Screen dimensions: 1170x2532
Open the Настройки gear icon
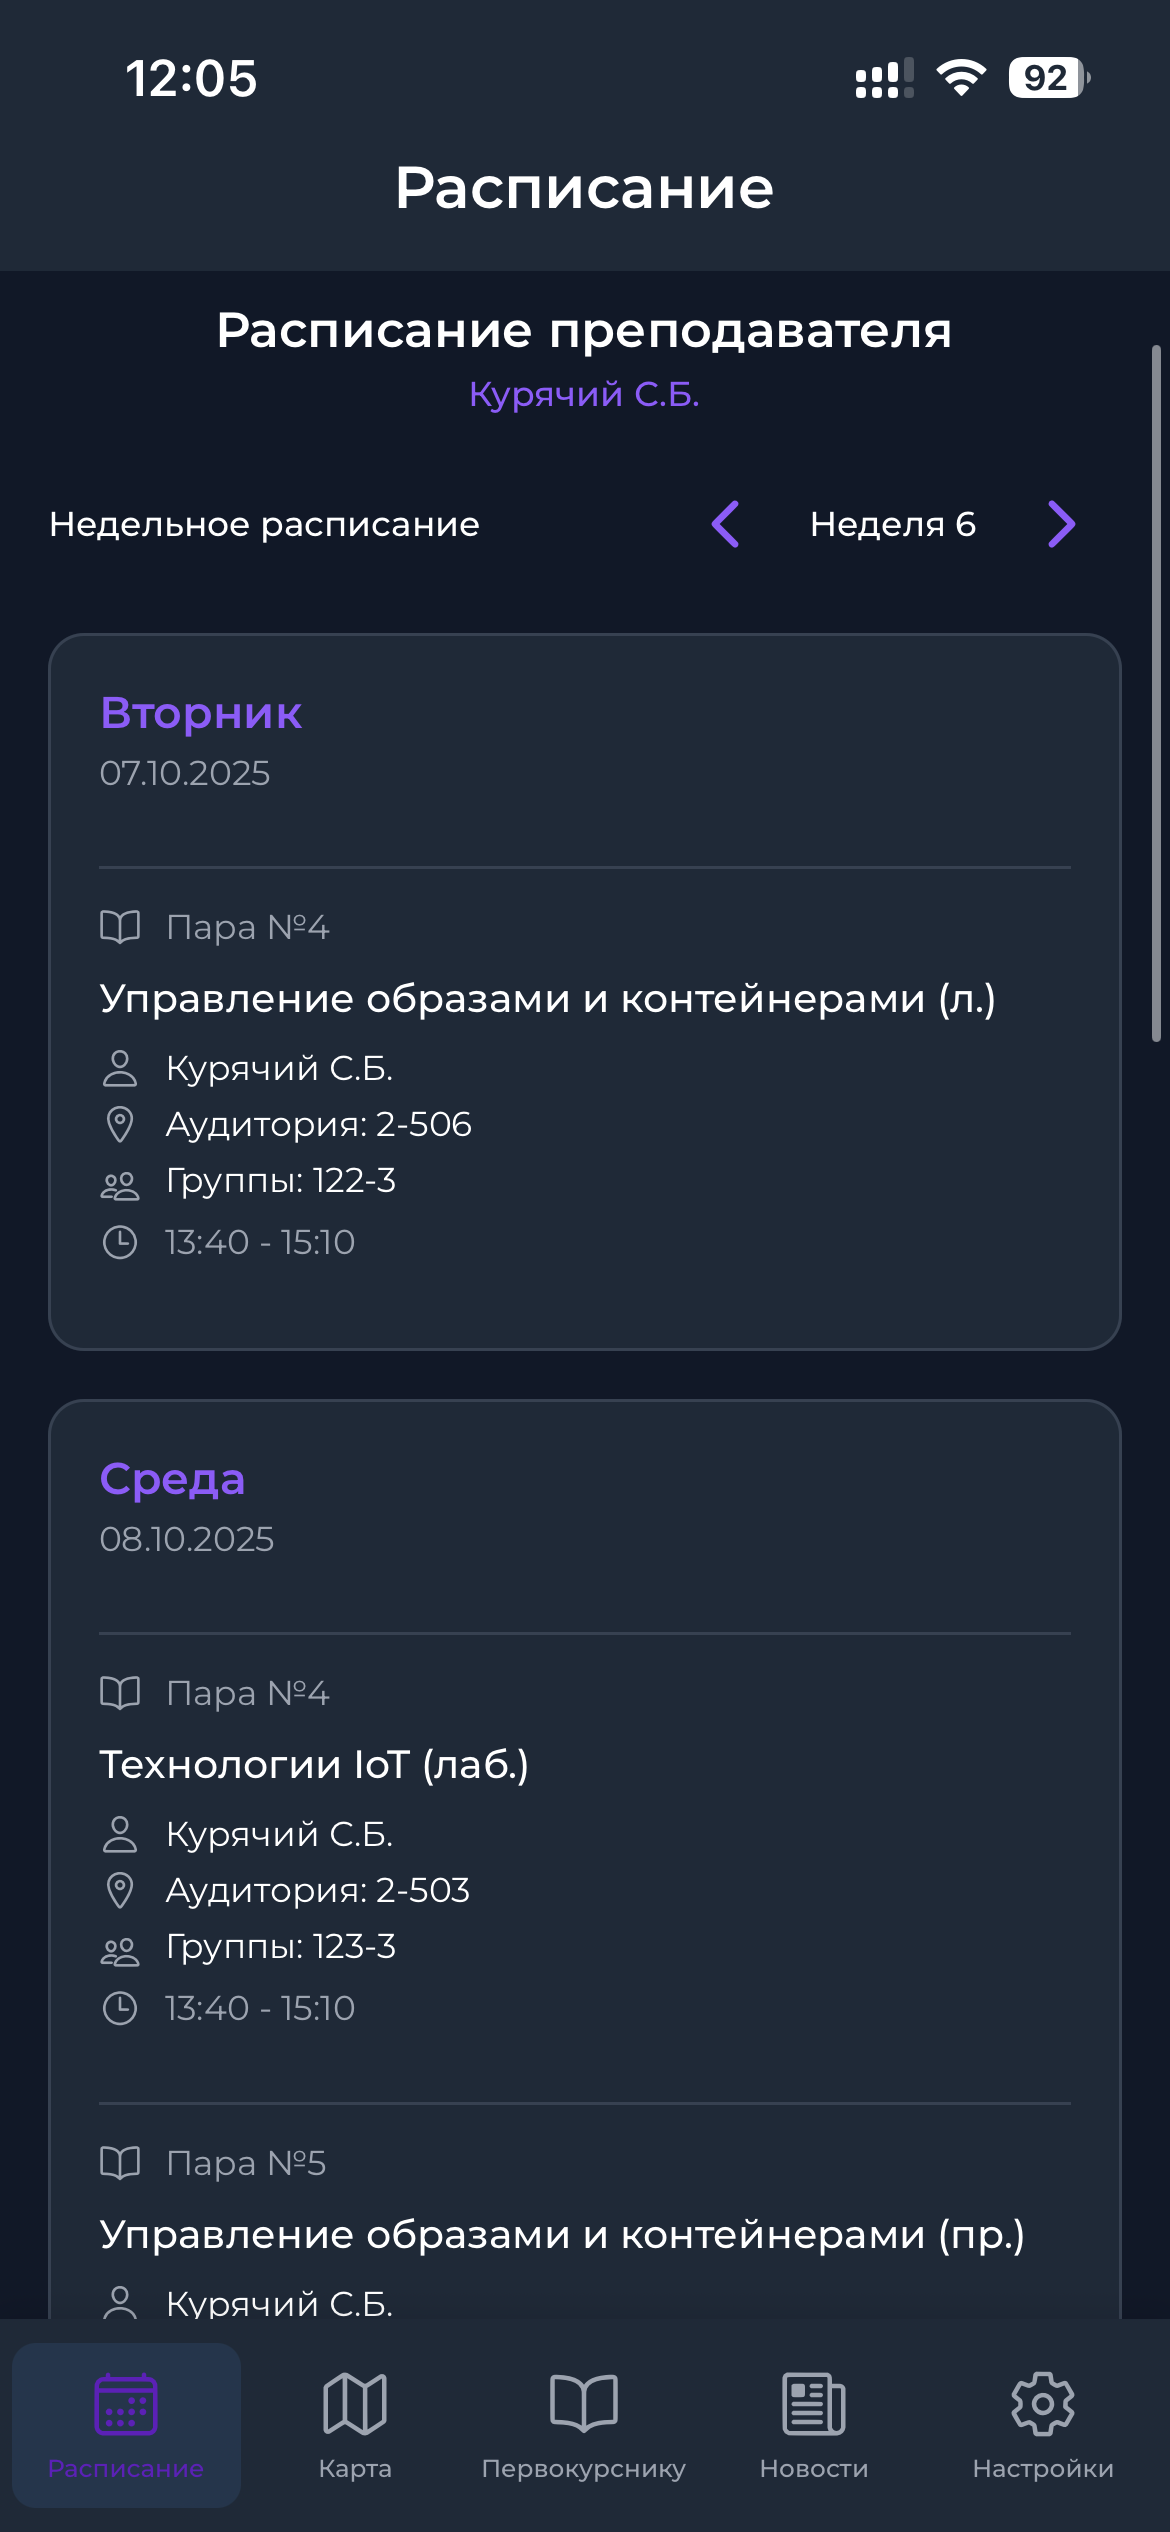pos(1042,2404)
